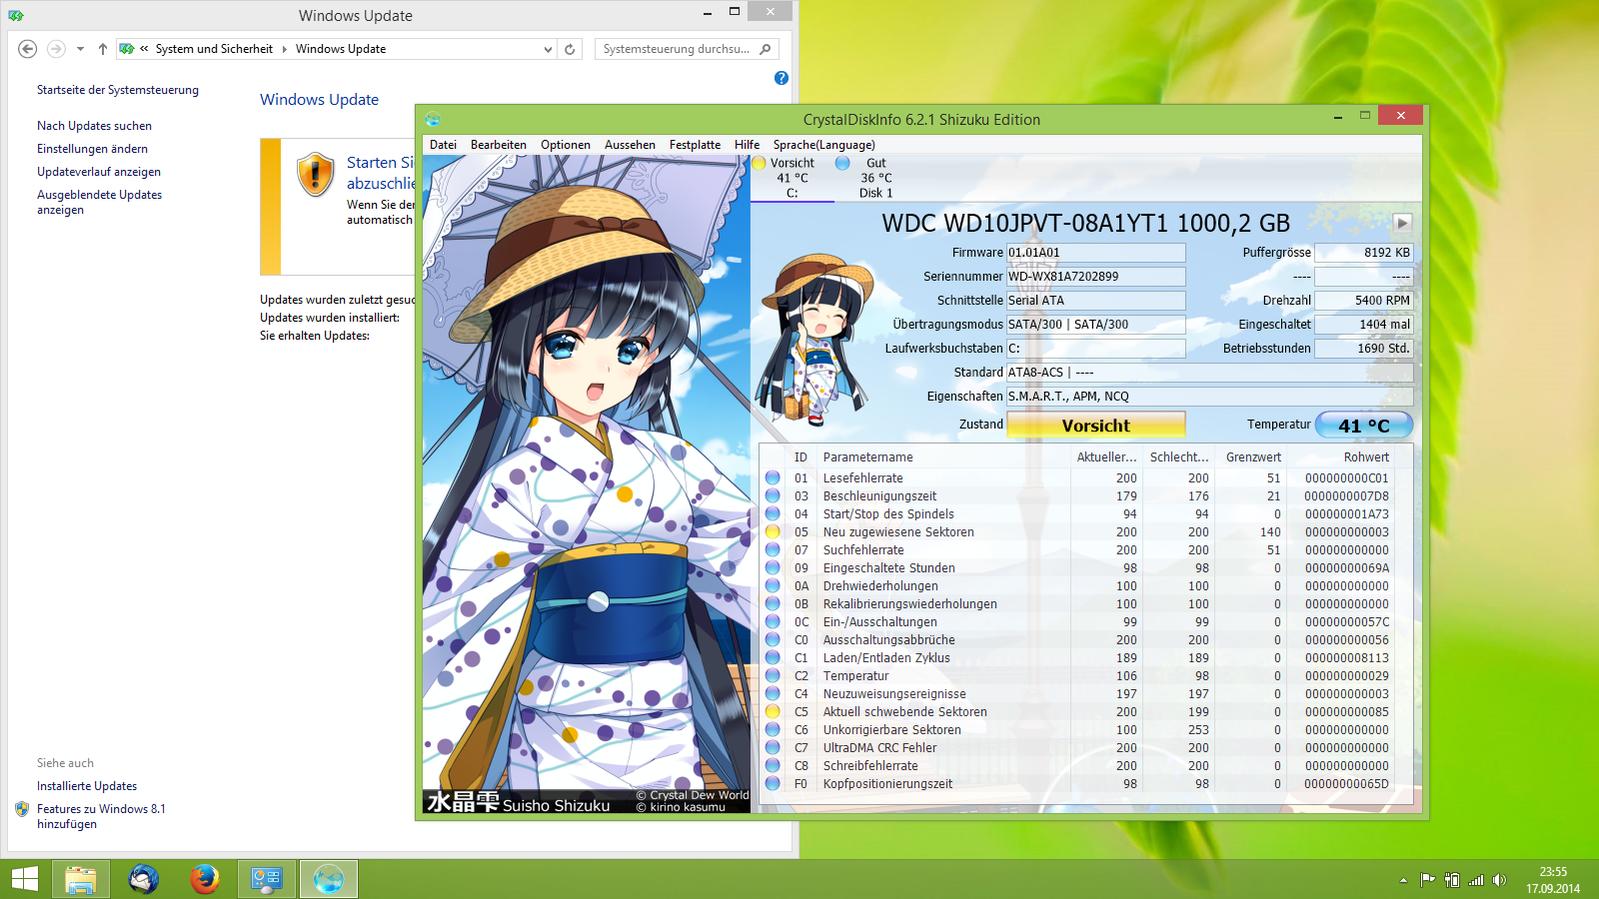
Task: Click the blue status icon for Drehwiederholungen
Action: pos(772,586)
